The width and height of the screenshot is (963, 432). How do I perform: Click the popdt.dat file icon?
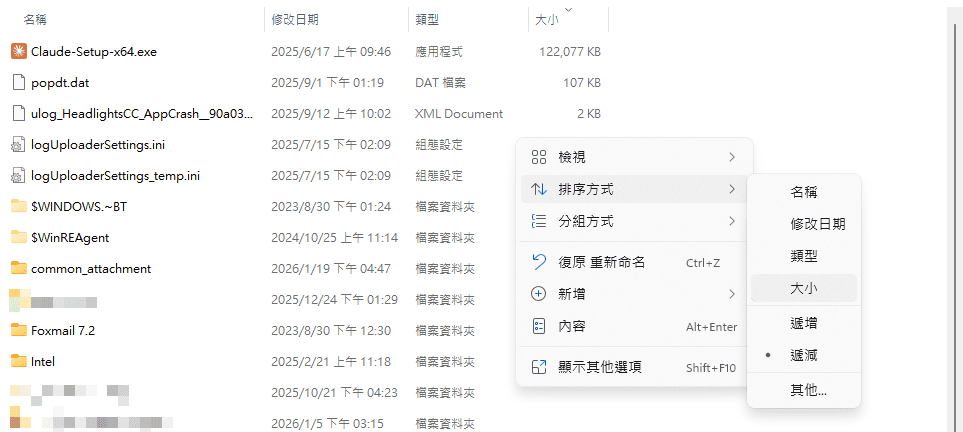pos(19,82)
